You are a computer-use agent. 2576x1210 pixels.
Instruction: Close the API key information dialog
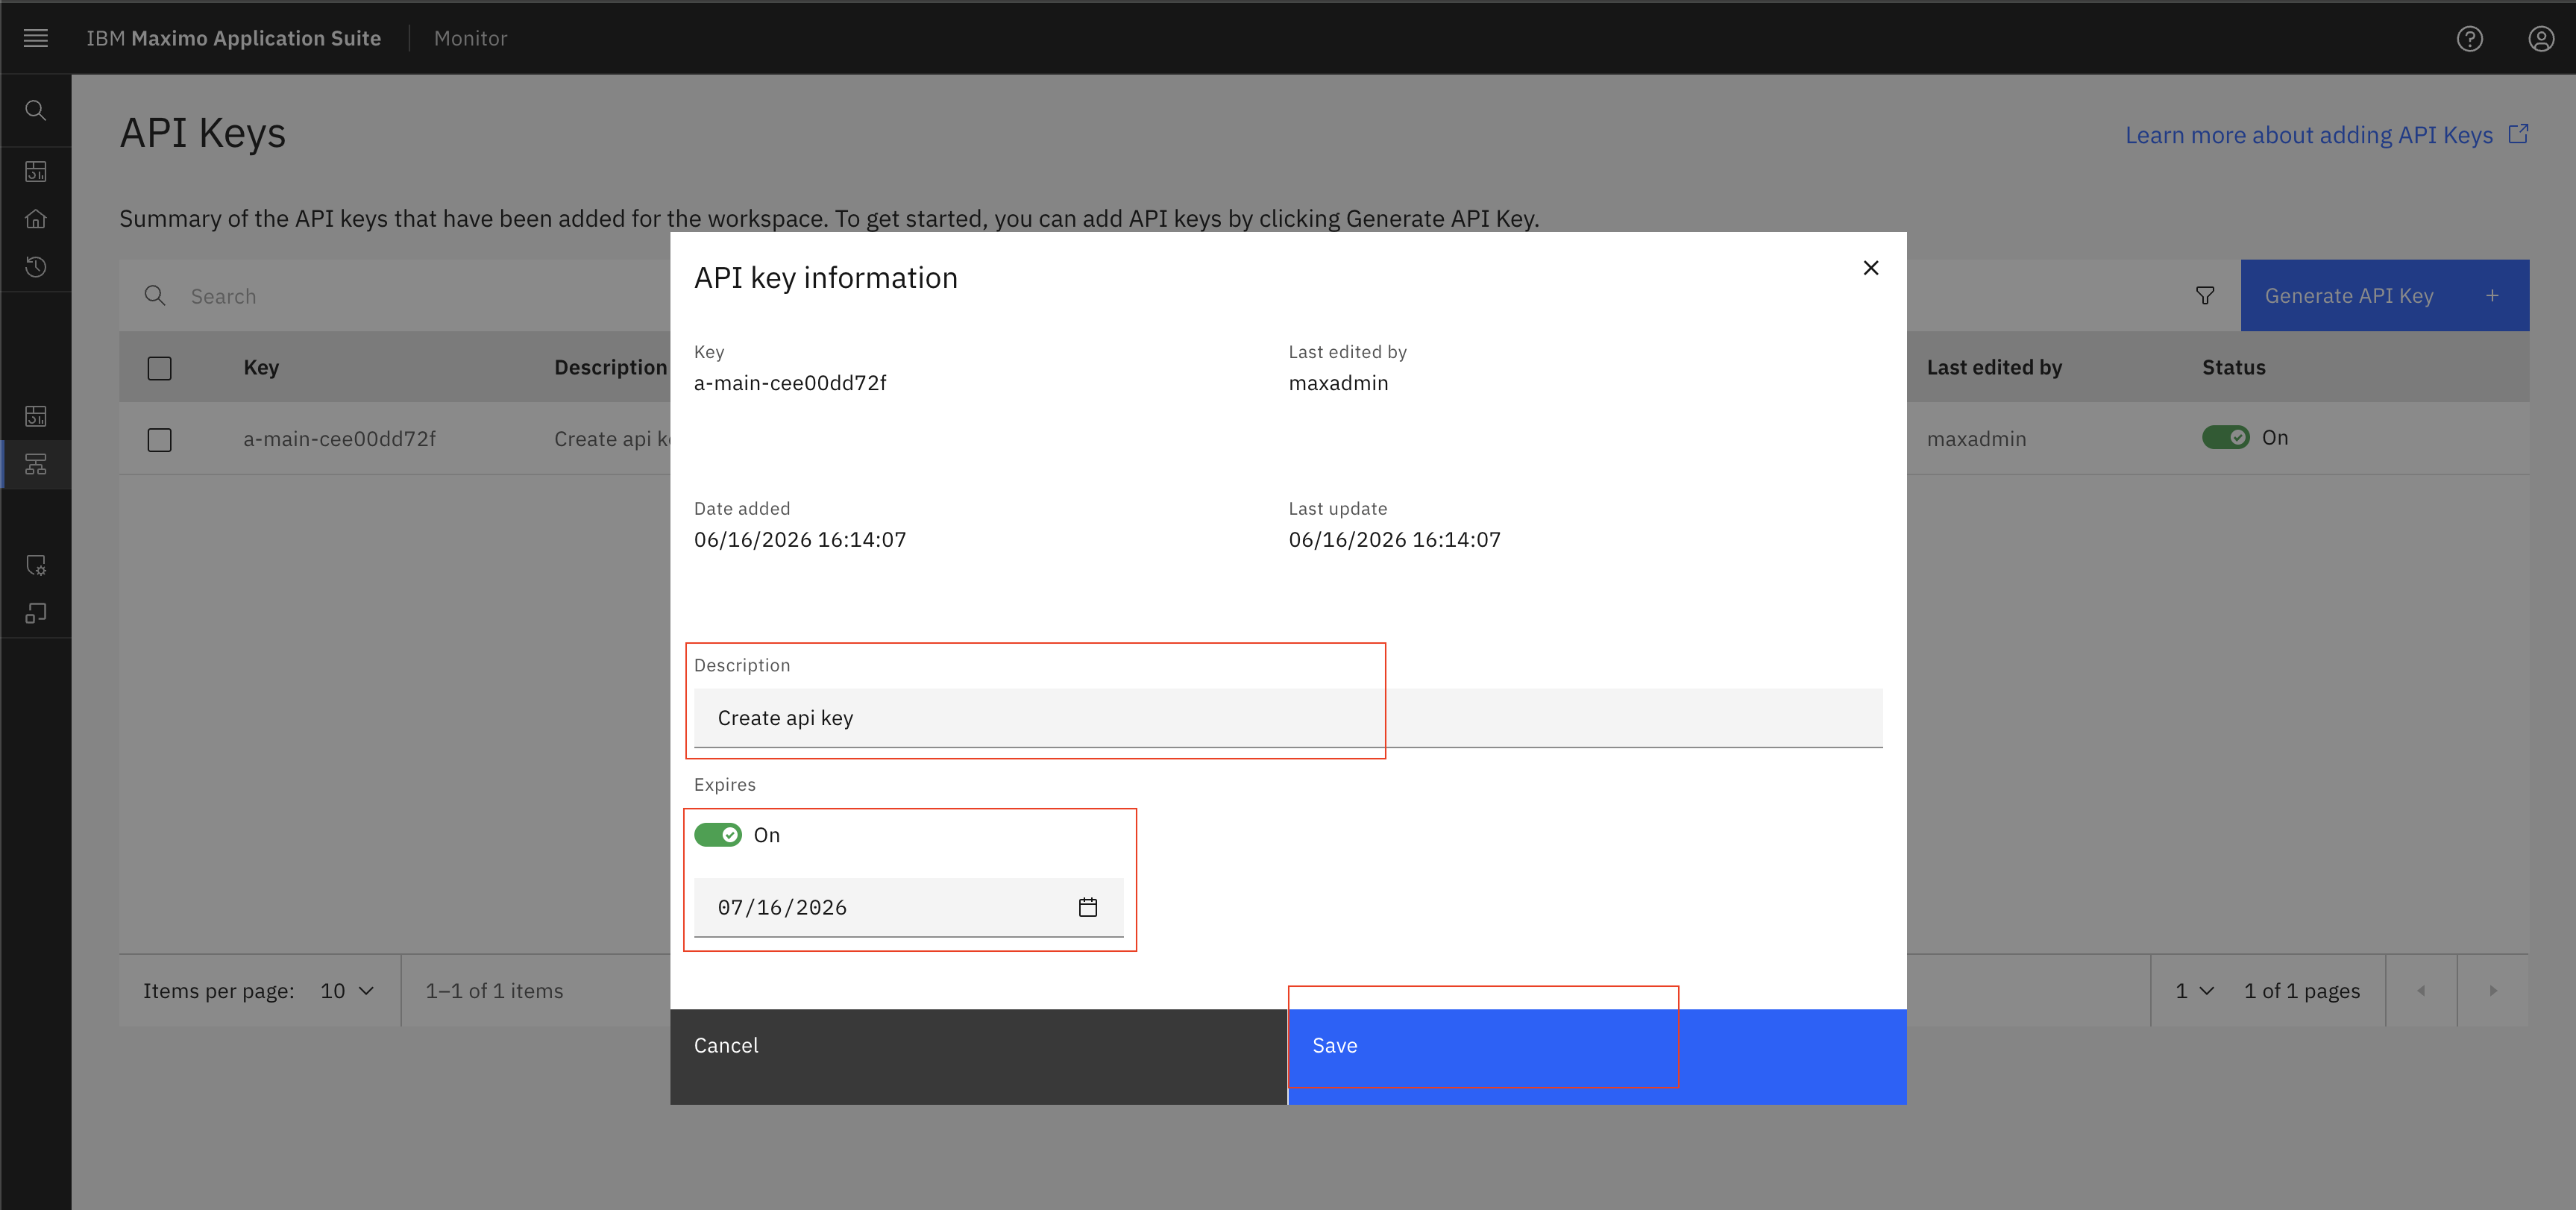(x=1870, y=268)
